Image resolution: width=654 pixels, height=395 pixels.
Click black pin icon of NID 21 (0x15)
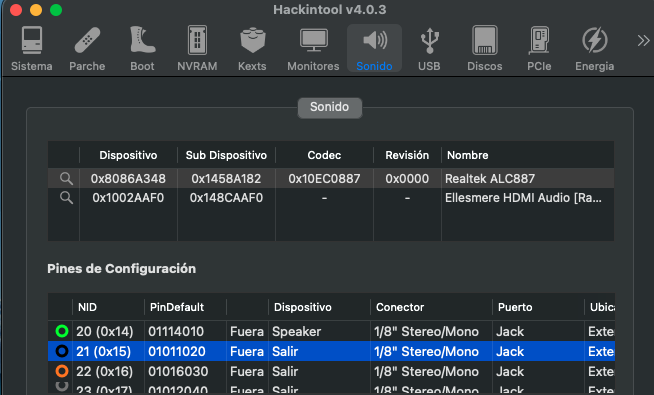62,351
